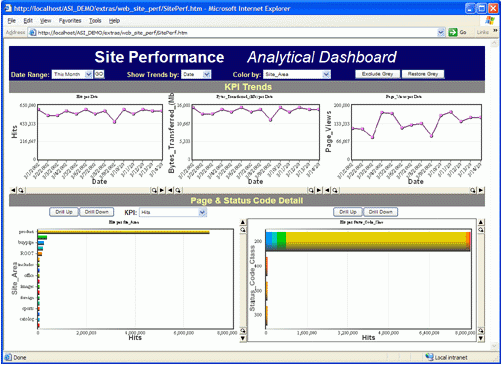502x365 pixels.
Task: Click the Restore Grey button
Action: point(423,74)
